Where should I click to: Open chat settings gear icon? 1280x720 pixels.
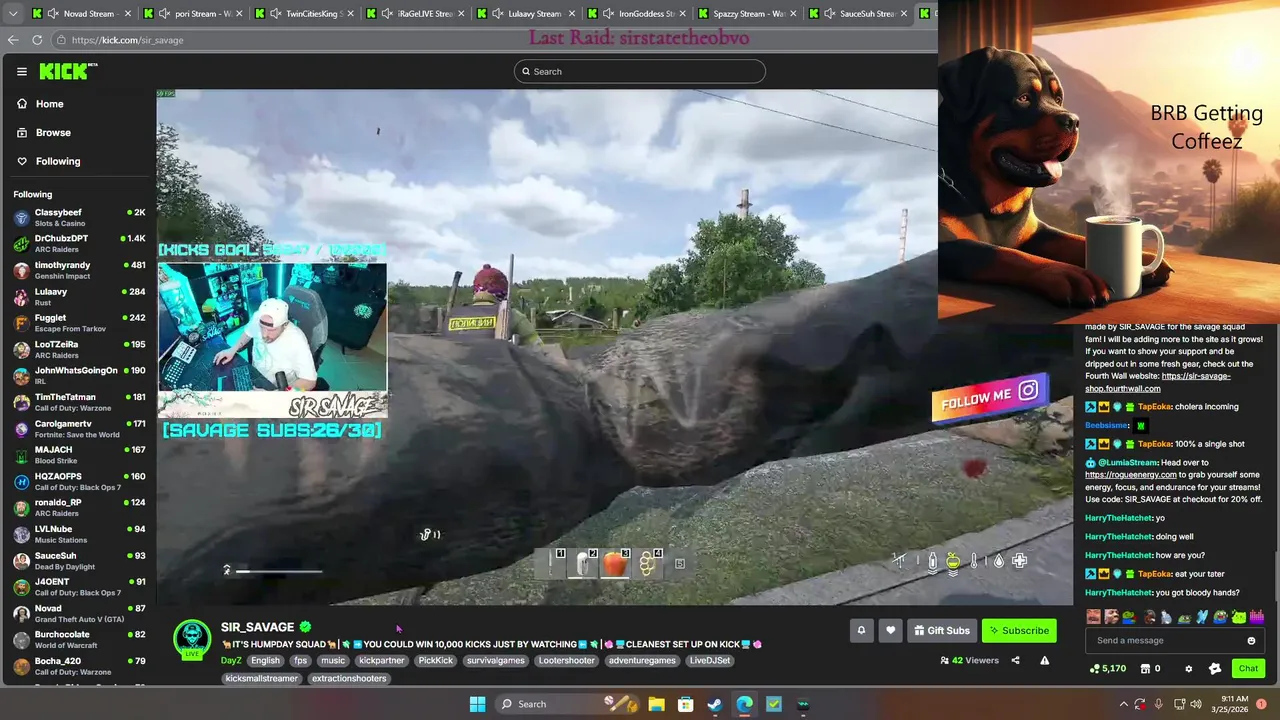coord(1188,668)
